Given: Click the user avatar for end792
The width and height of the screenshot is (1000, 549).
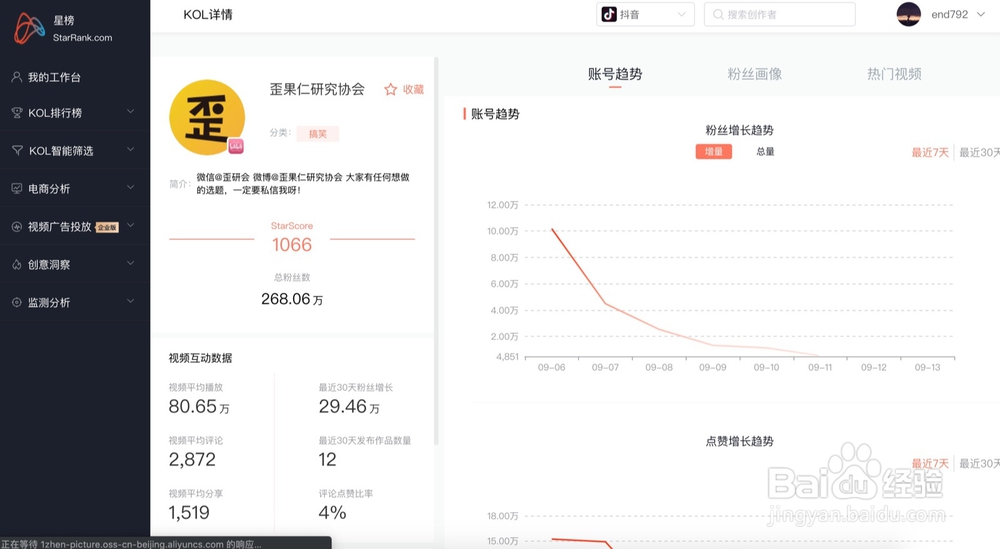Looking at the screenshot, I should (908, 14).
